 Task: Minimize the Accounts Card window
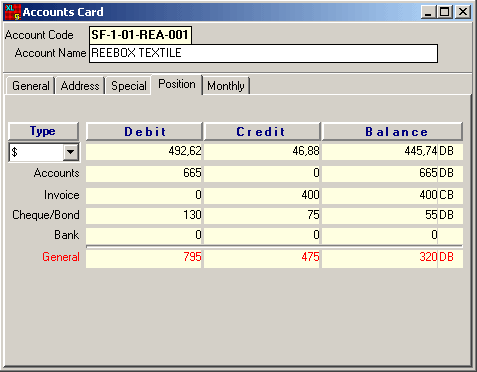428,12
